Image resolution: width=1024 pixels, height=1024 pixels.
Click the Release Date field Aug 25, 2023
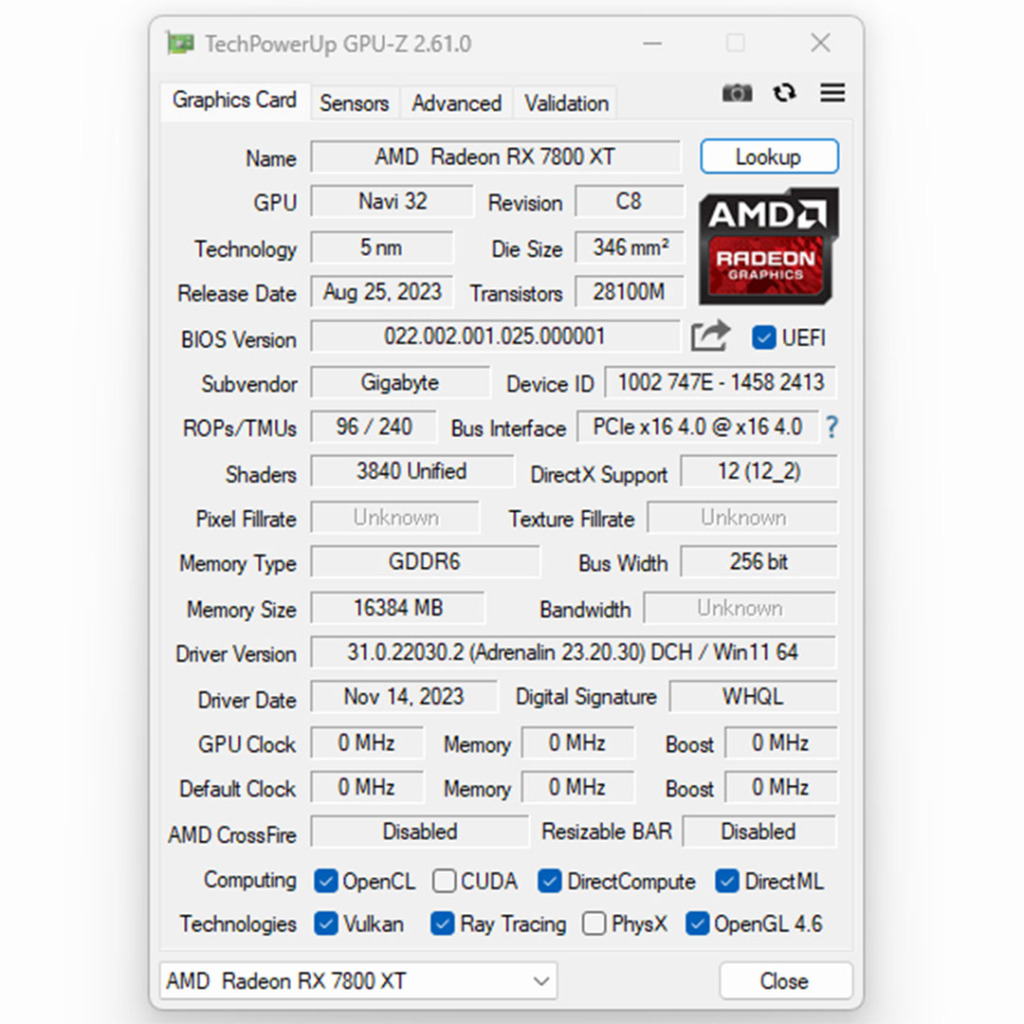[382, 292]
